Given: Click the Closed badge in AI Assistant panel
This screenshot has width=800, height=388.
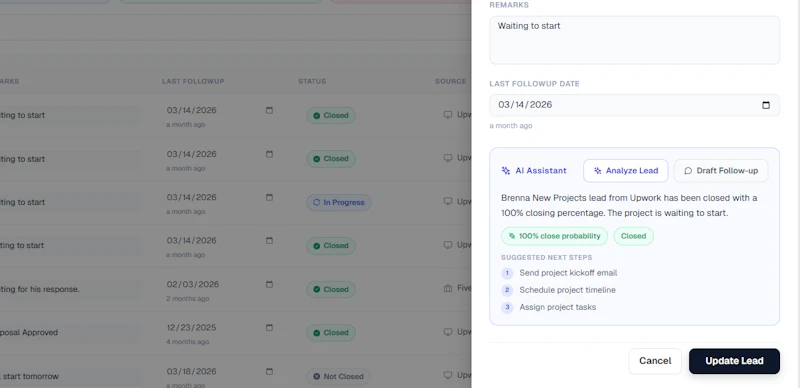Looking at the screenshot, I should [x=633, y=236].
